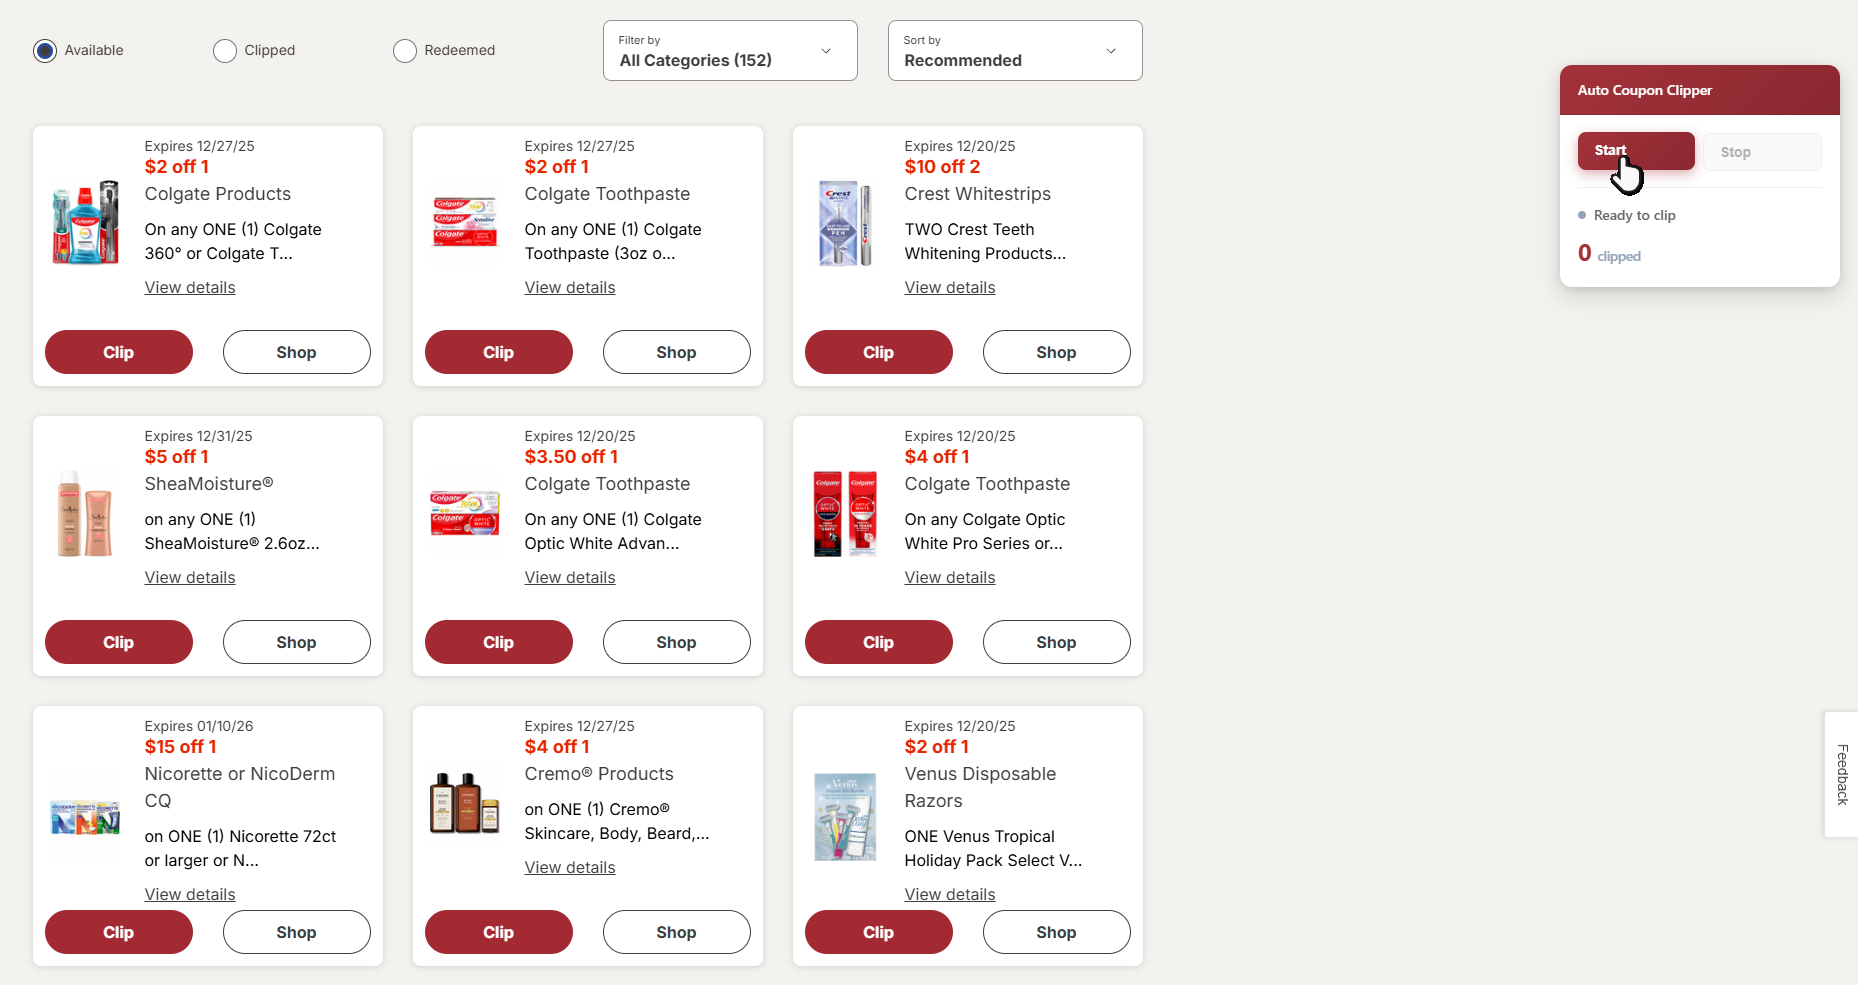Start the Auto Coupon Clipper

tap(1635, 151)
